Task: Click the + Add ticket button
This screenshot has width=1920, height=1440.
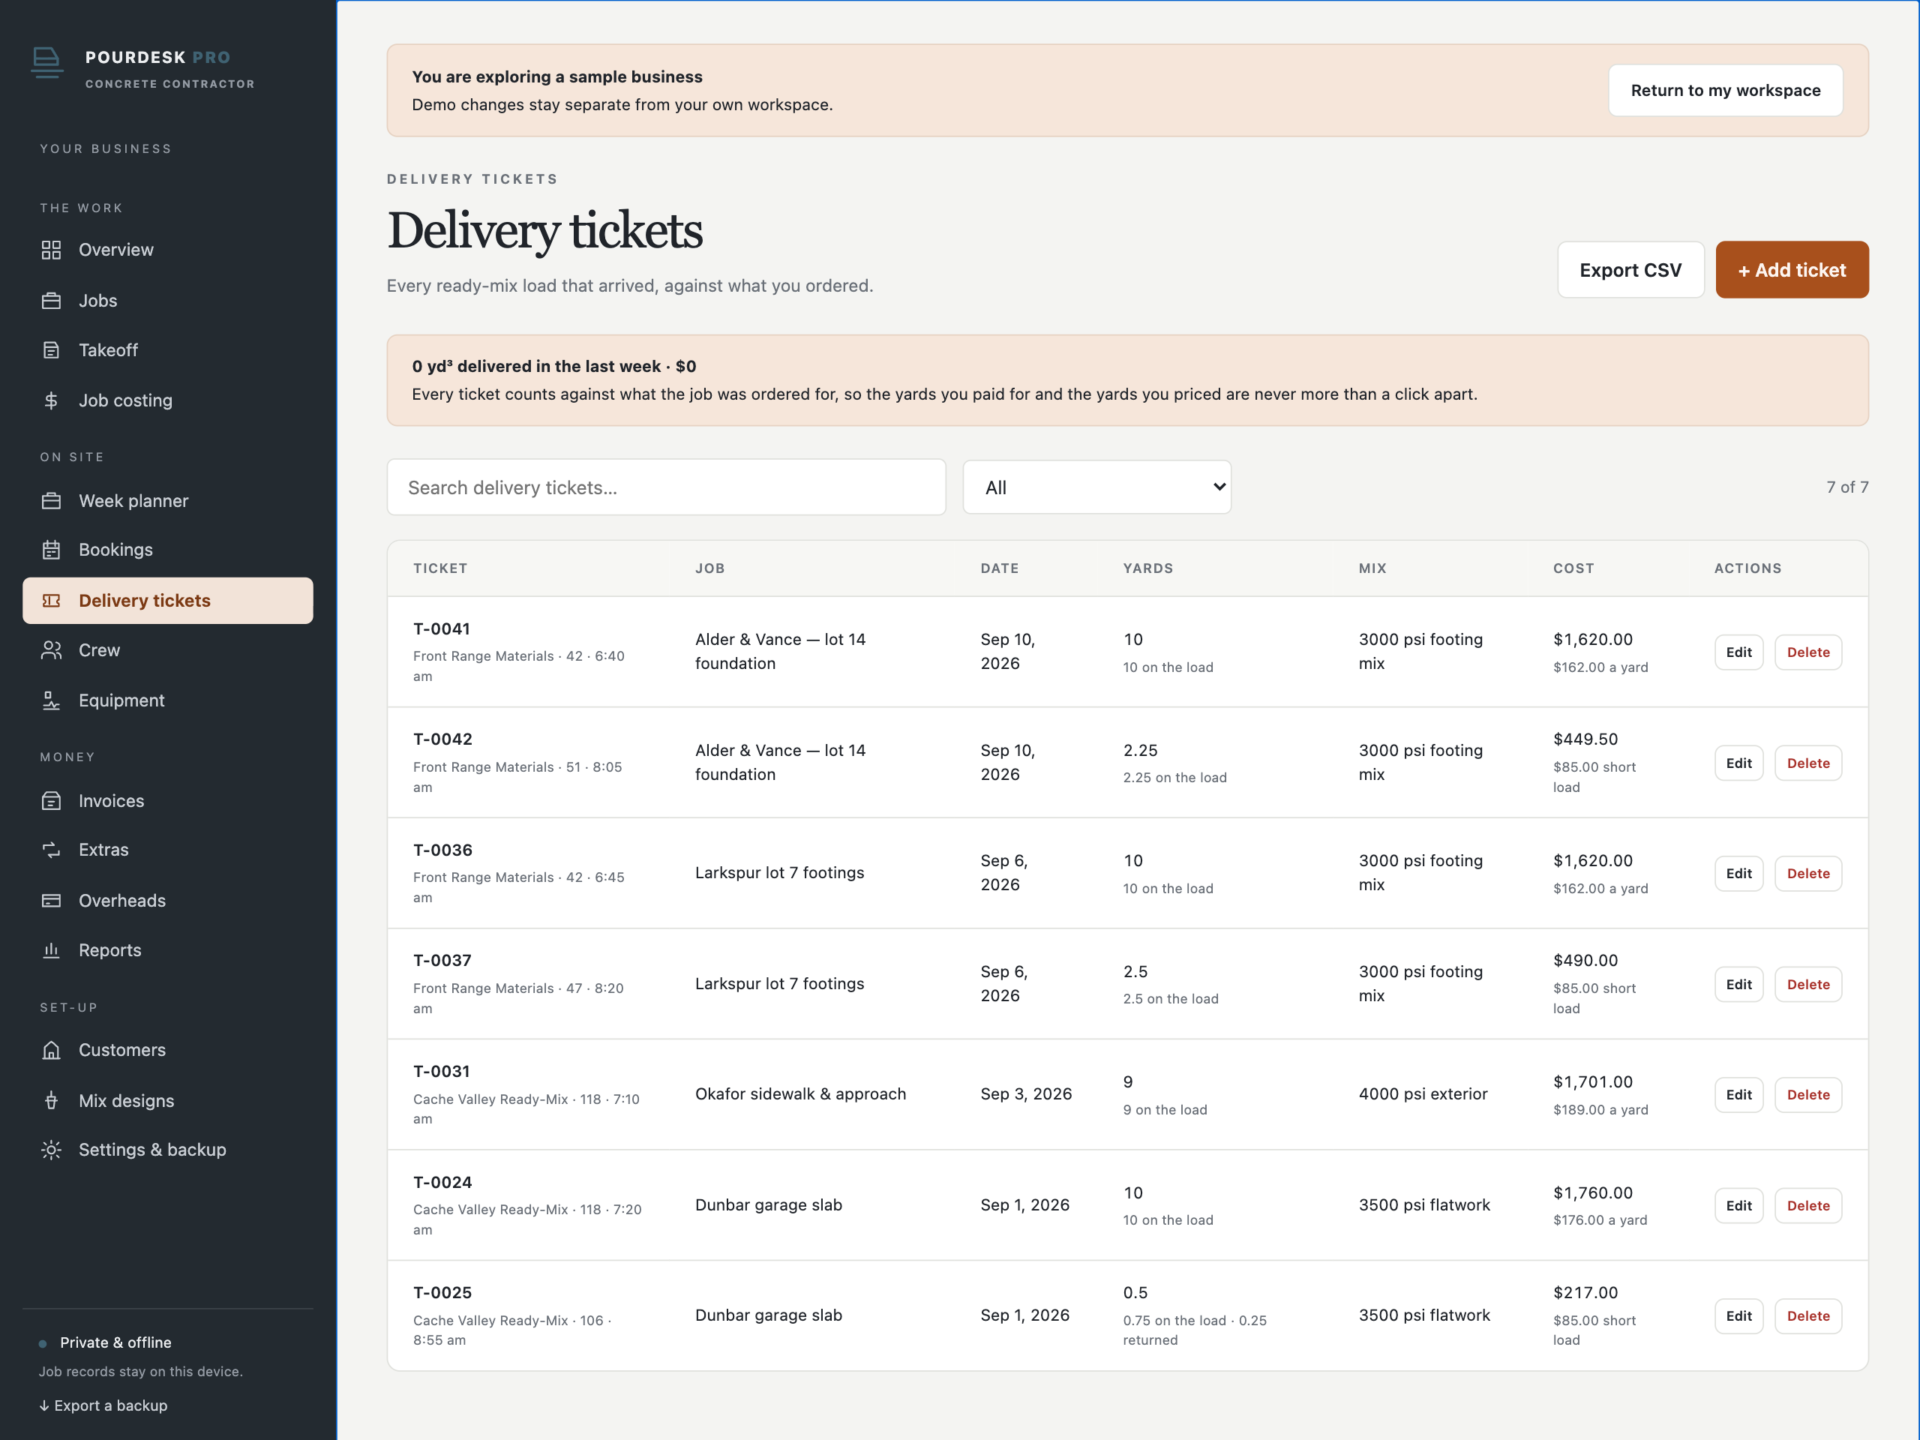Action: (1792, 270)
